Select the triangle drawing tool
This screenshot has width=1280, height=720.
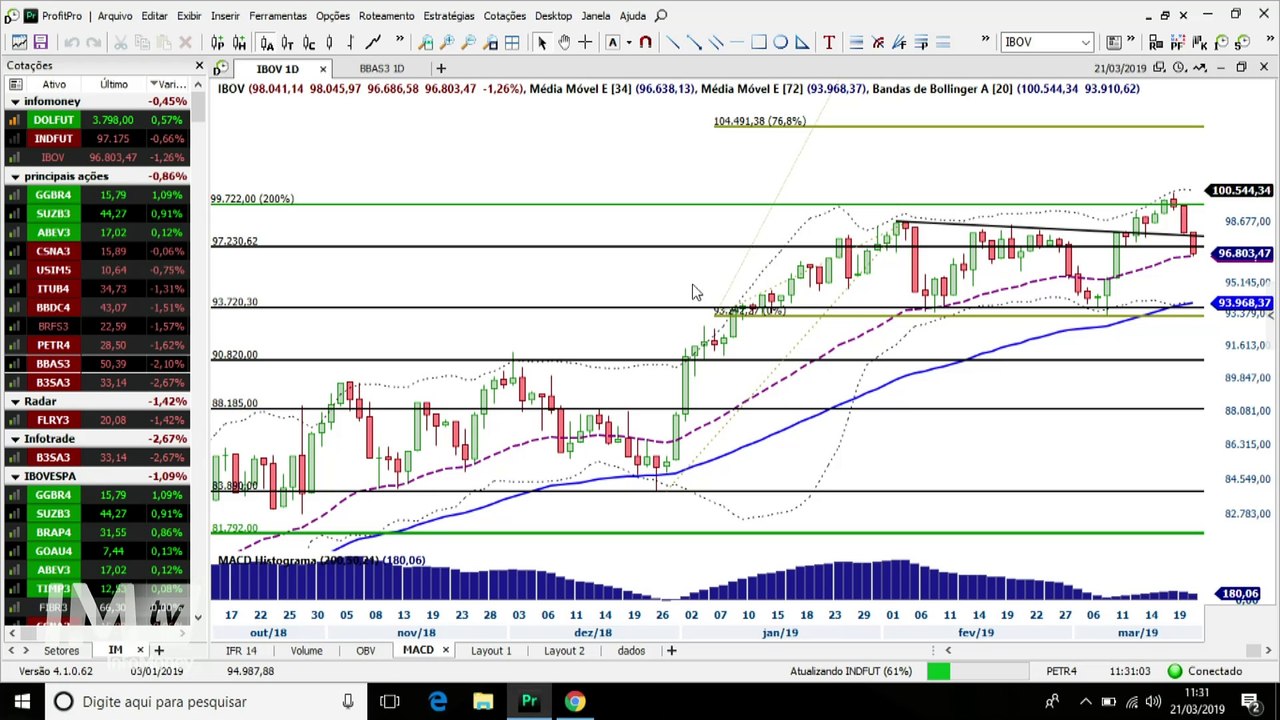pos(802,42)
